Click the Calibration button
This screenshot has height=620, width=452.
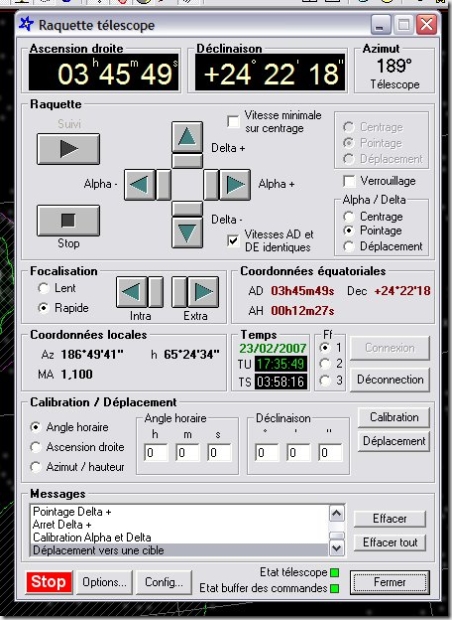tap(394, 418)
